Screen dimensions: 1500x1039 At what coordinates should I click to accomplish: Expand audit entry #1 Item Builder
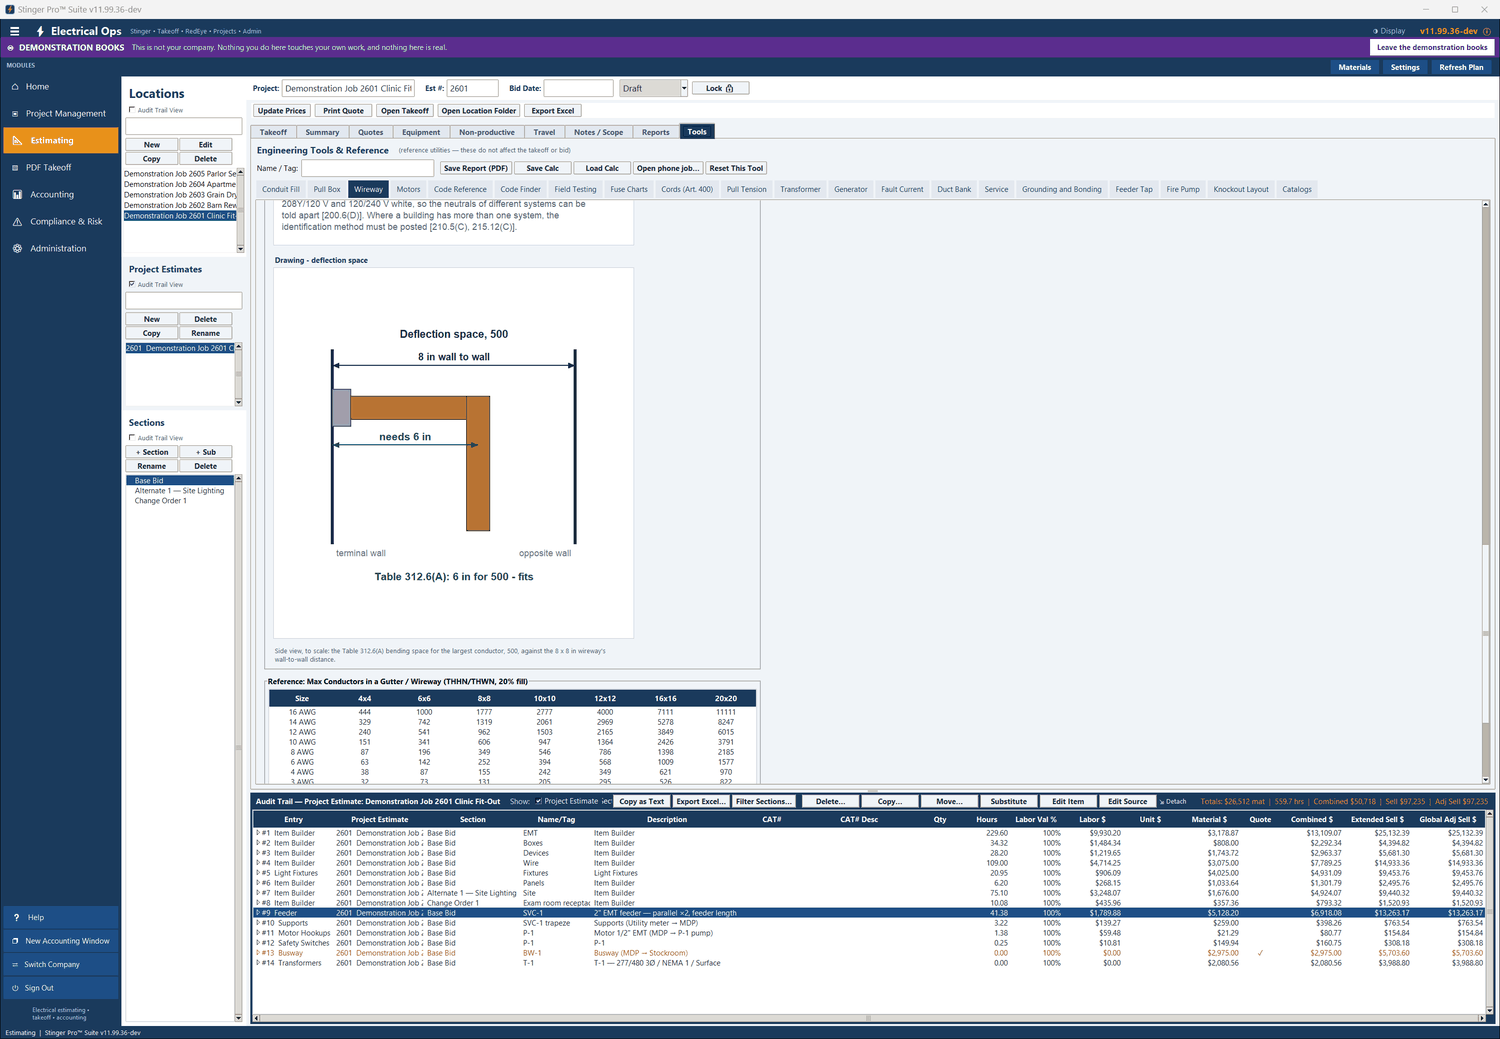click(x=257, y=833)
